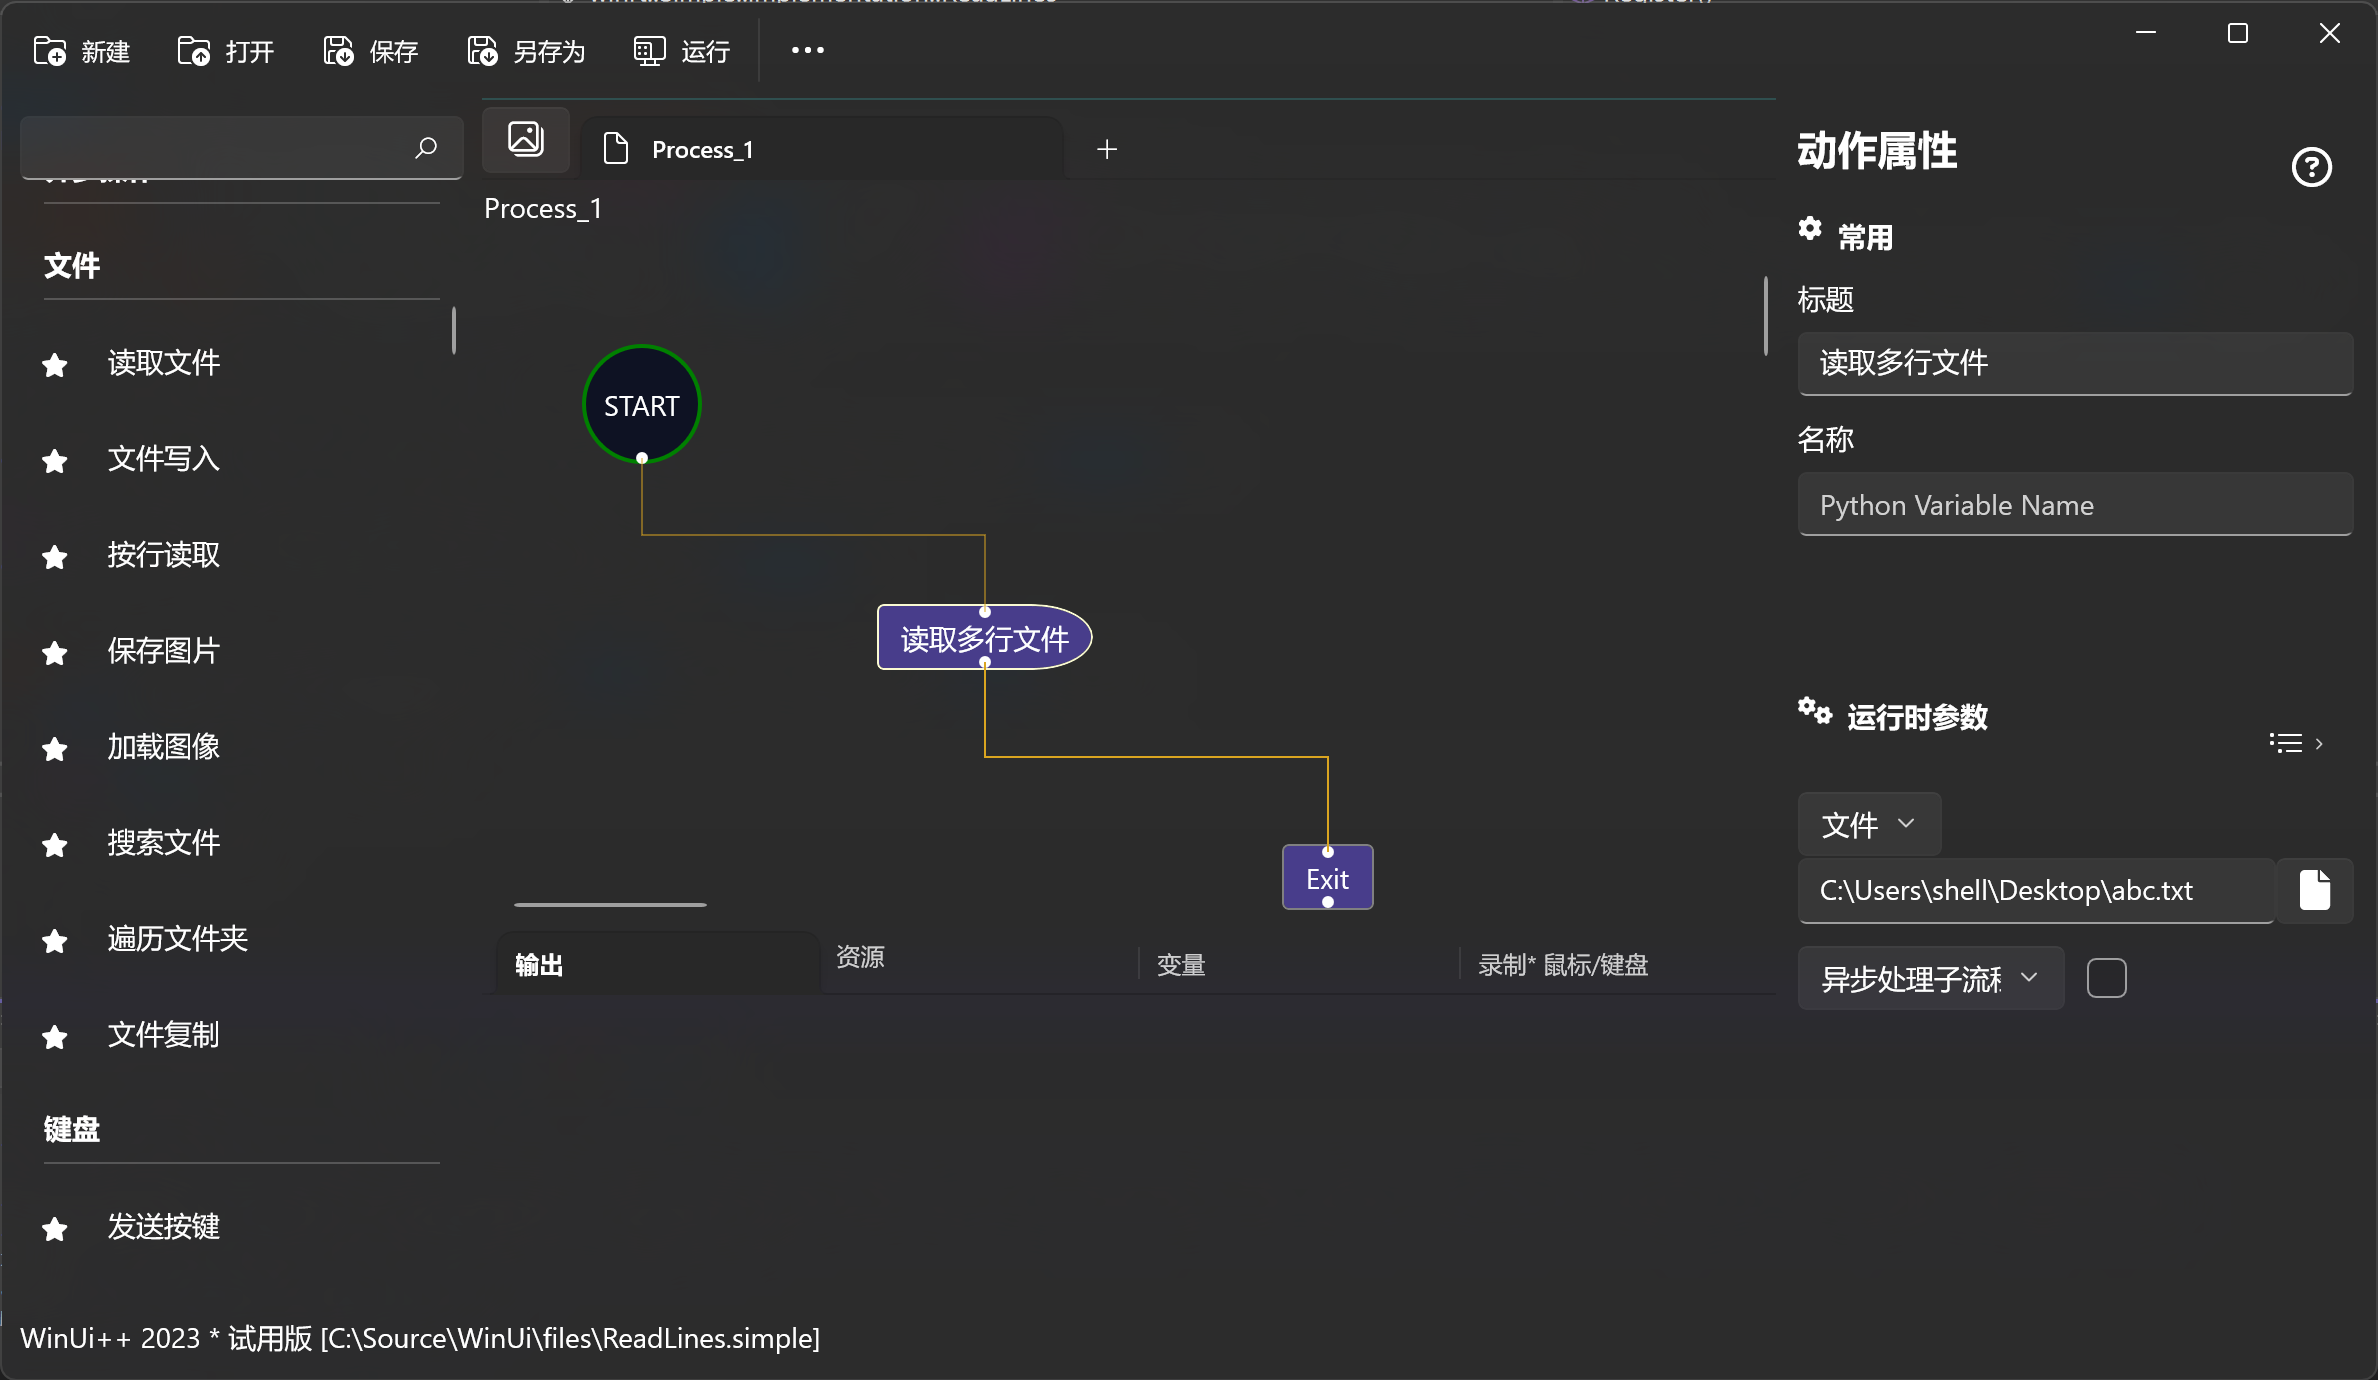The width and height of the screenshot is (2378, 1380).
Task: Click the search magnifier icon
Action: 426,148
